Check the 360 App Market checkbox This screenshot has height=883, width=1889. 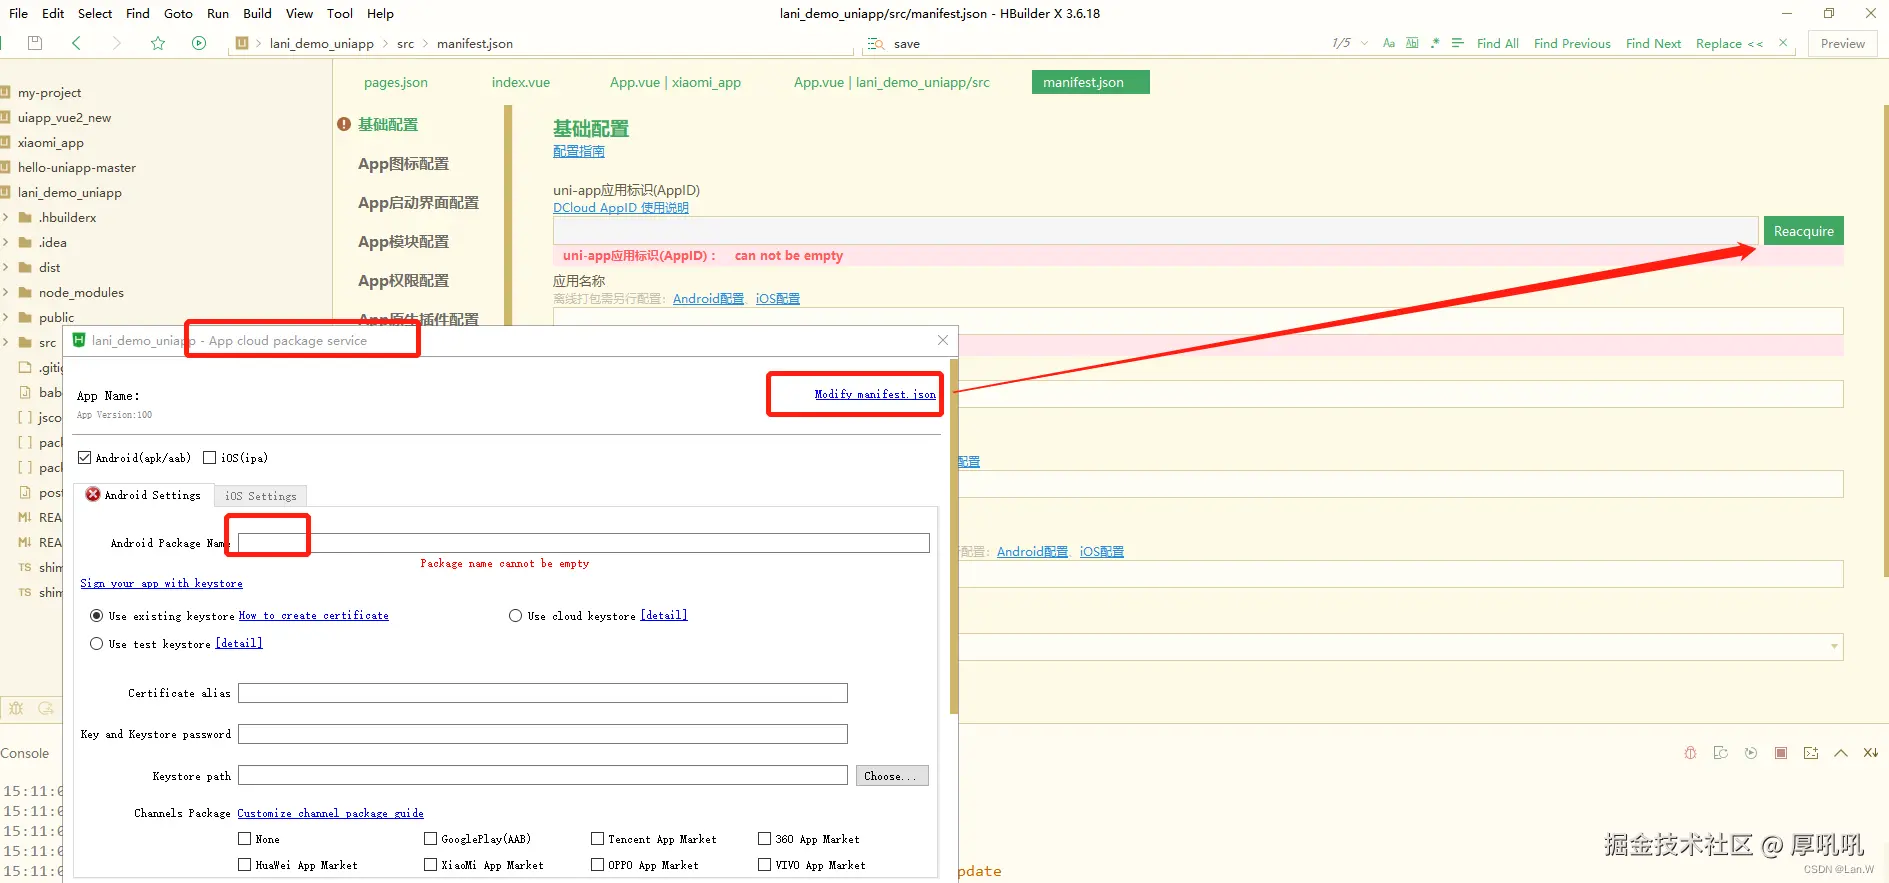pos(765,839)
